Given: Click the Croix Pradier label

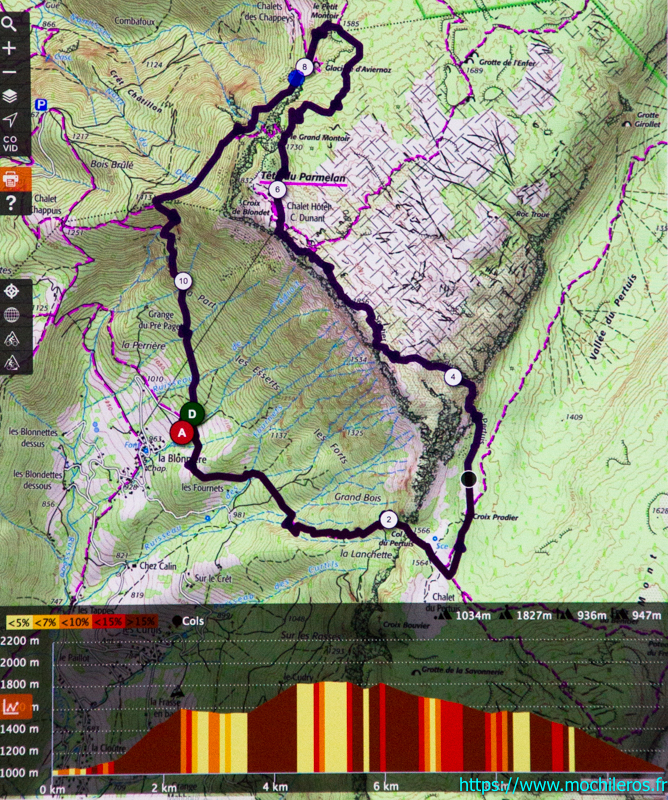Looking at the screenshot, I should 495,517.
